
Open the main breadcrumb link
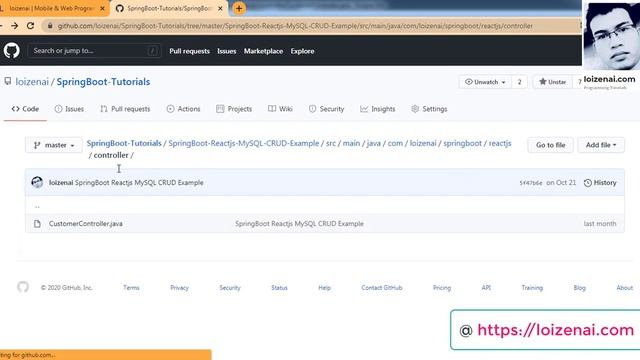click(351, 143)
